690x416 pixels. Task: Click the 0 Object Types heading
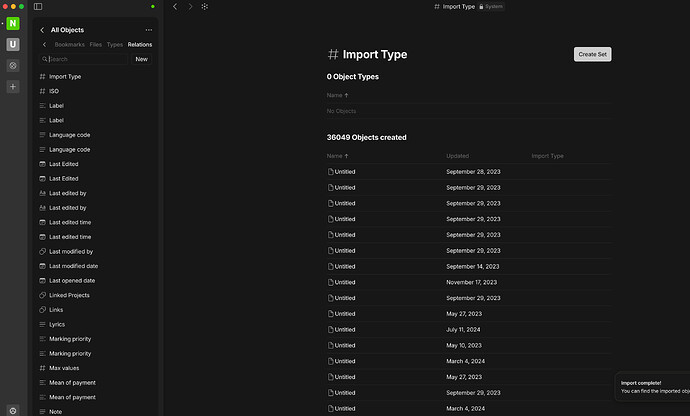352,77
